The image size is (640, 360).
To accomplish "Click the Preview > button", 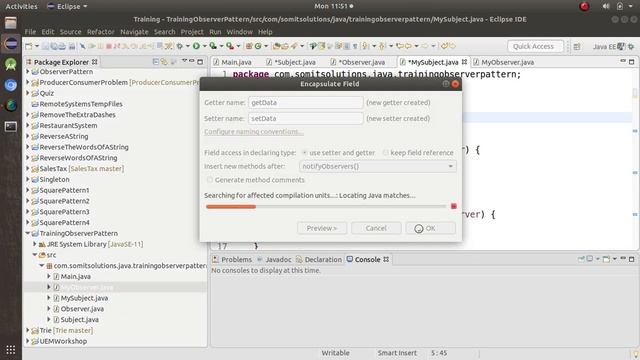I will point(322,228).
